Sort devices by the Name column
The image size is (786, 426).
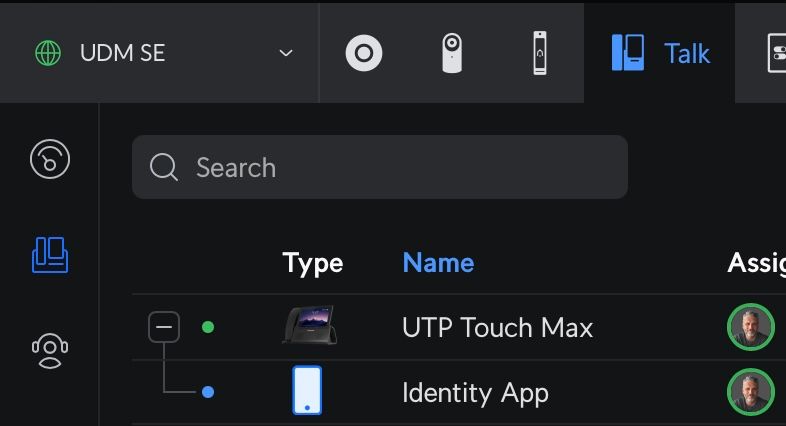point(438,263)
